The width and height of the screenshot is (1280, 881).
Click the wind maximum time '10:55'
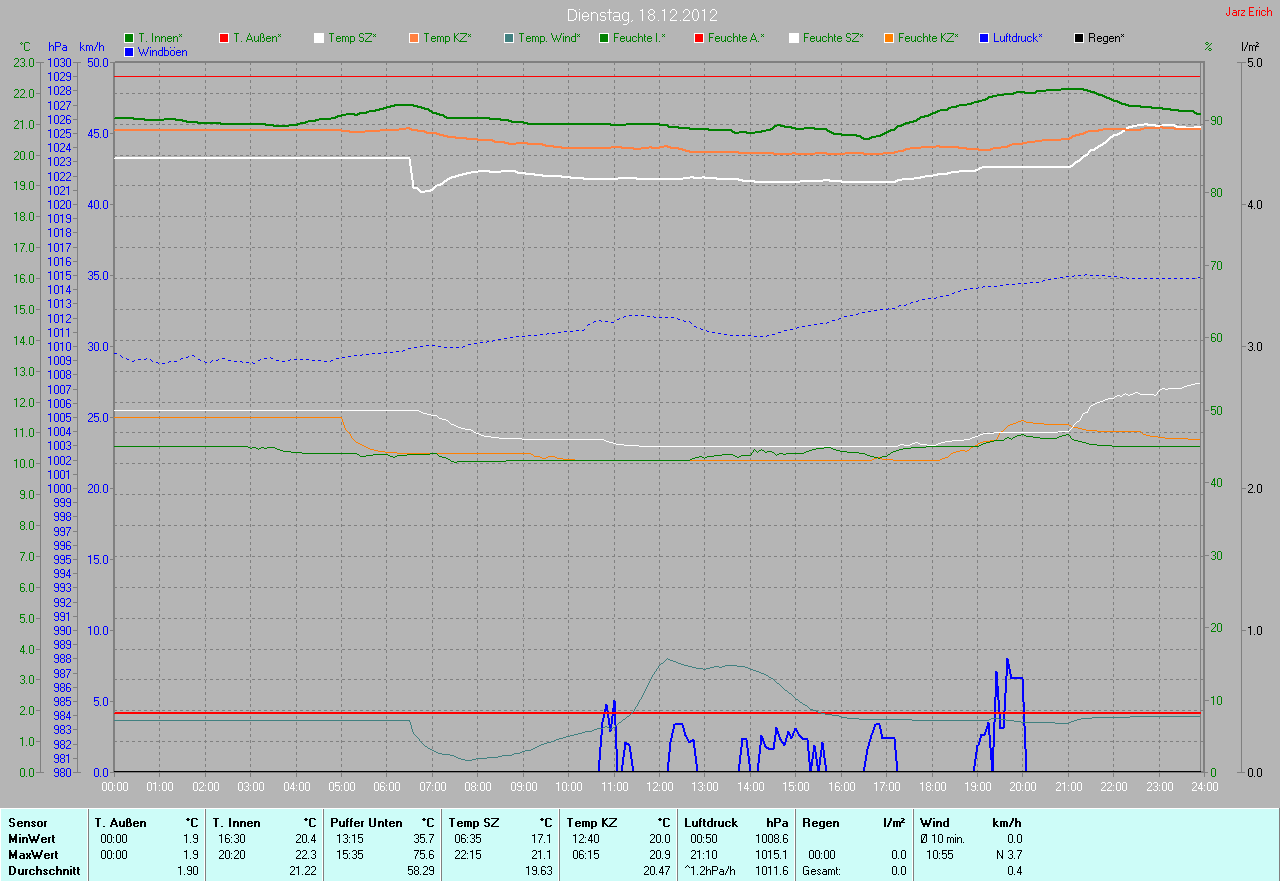pos(939,855)
